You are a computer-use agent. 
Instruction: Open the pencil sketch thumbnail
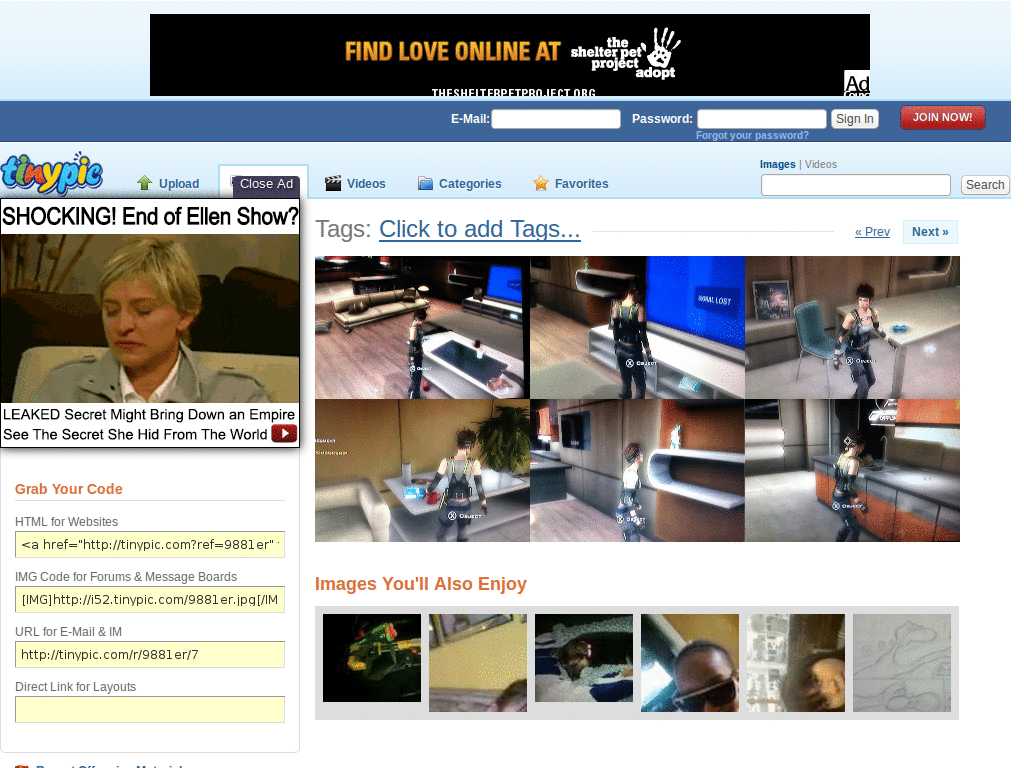902,662
